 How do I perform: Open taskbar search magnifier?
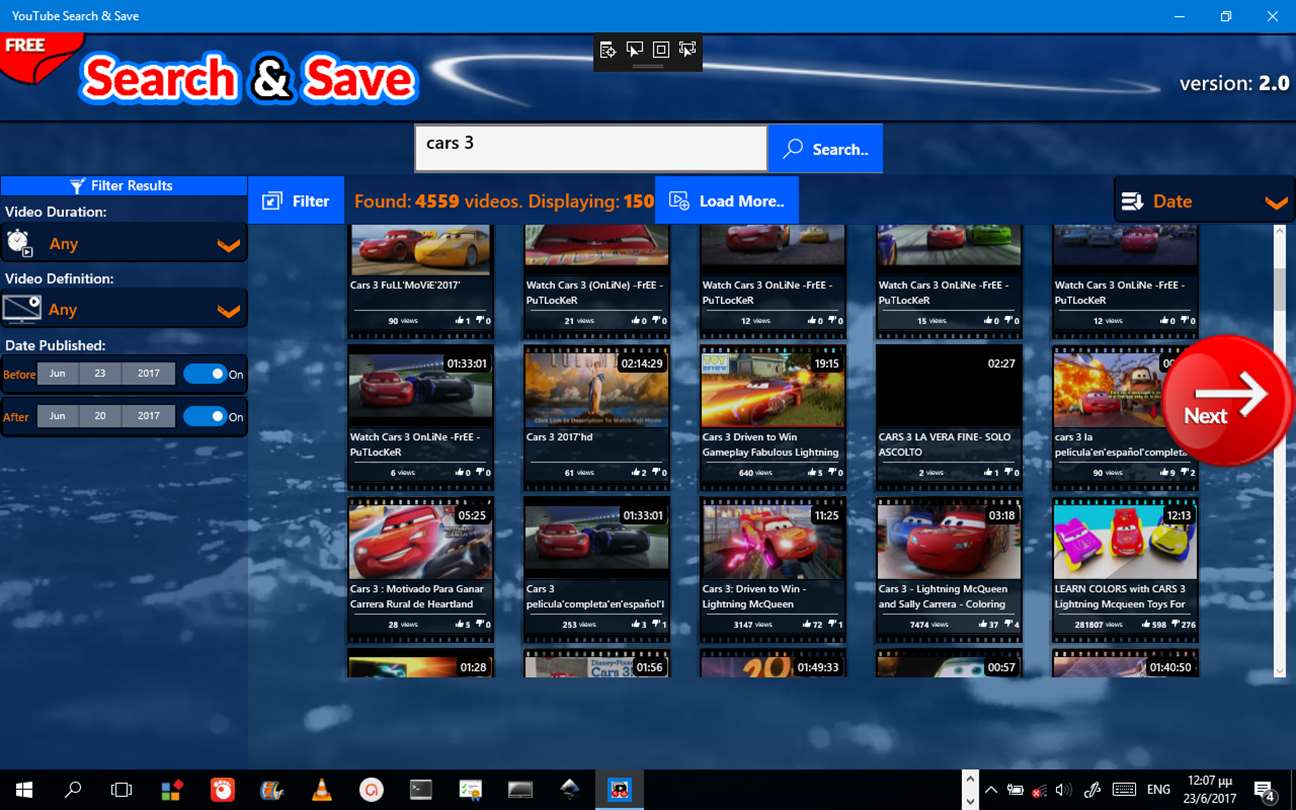point(72,790)
